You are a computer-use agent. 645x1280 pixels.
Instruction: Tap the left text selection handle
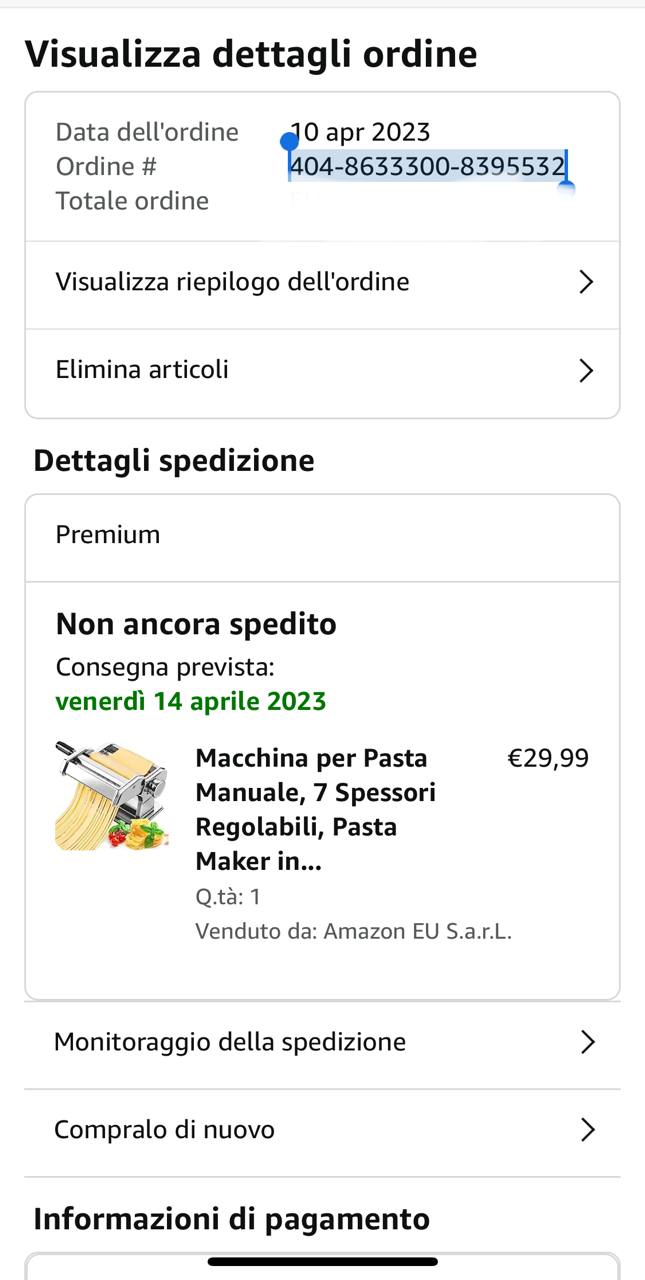click(x=290, y=142)
